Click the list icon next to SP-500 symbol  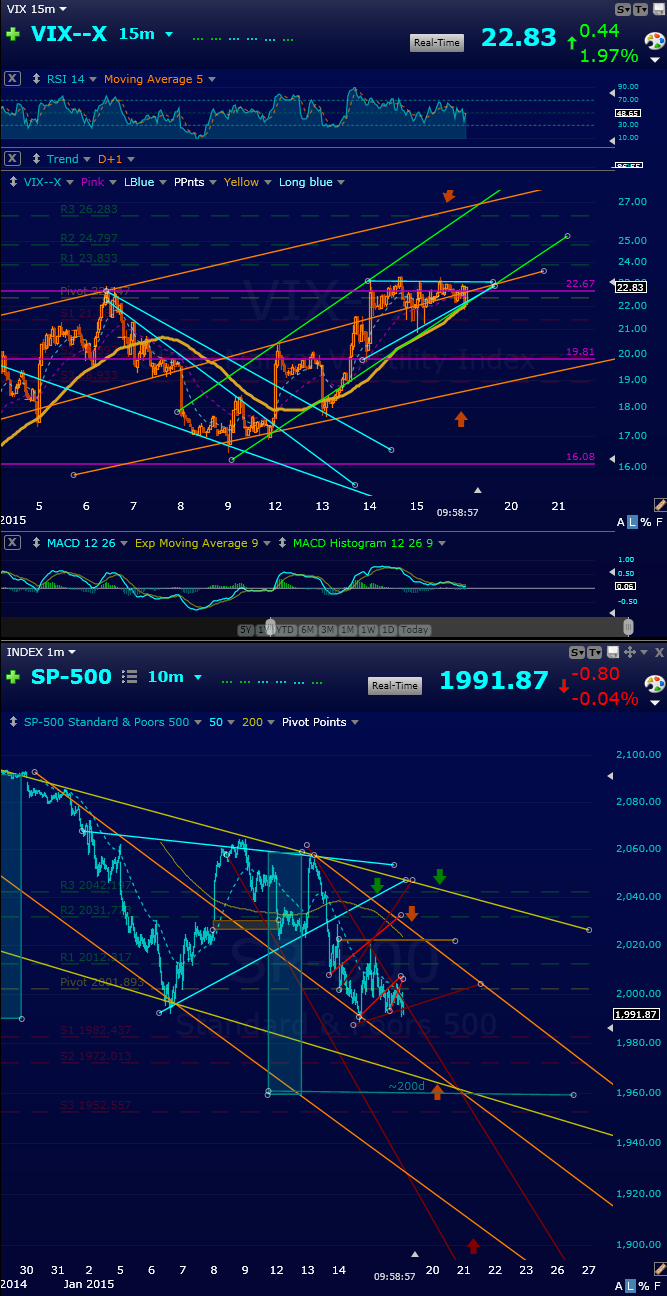[x=129, y=677]
